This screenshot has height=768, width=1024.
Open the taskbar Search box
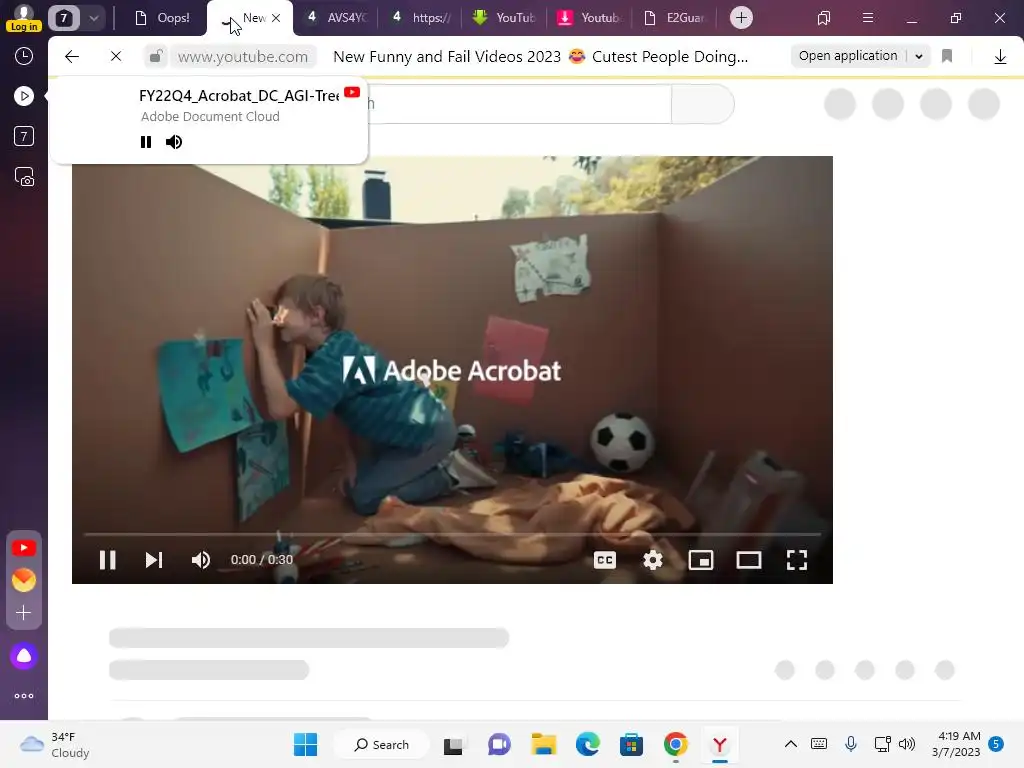point(382,744)
